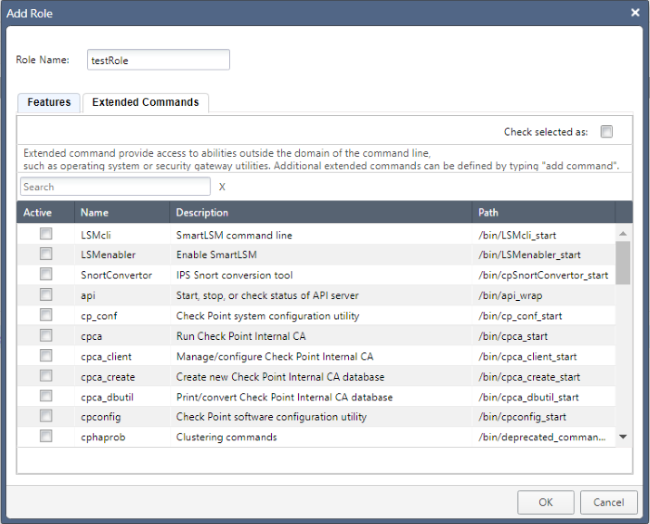The width and height of the screenshot is (650, 524).
Task: Tick the cpca_create checkbox
Action: pyautogui.click(x=46, y=376)
